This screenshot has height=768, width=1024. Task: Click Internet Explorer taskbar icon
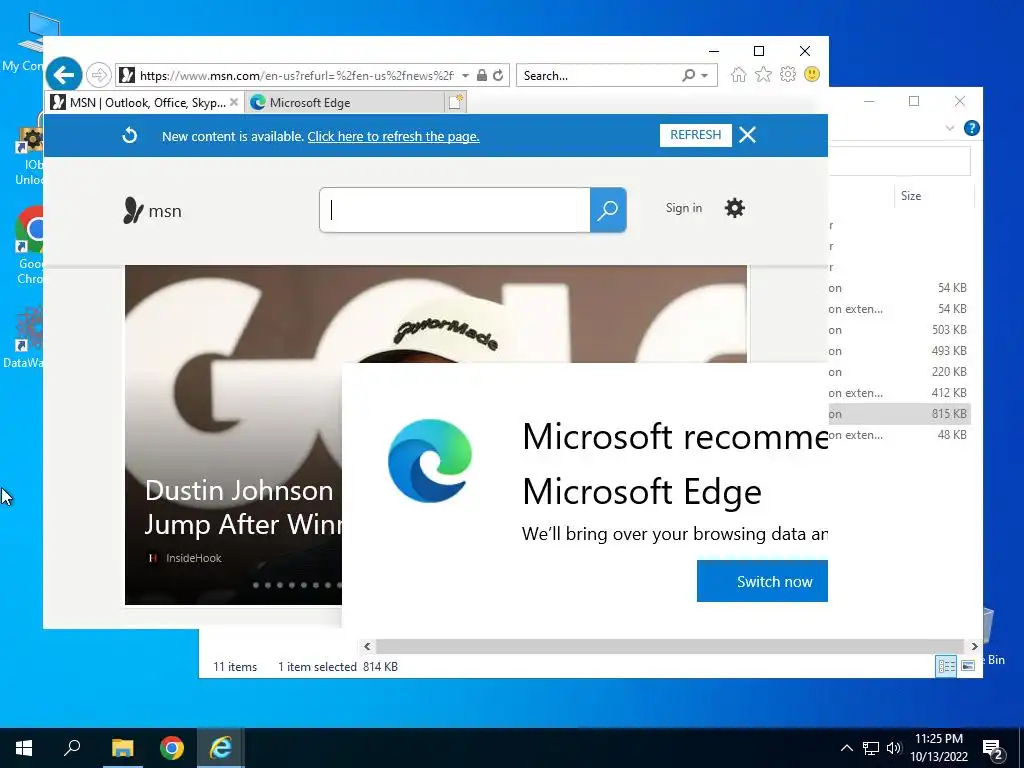(x=221, y=748)
